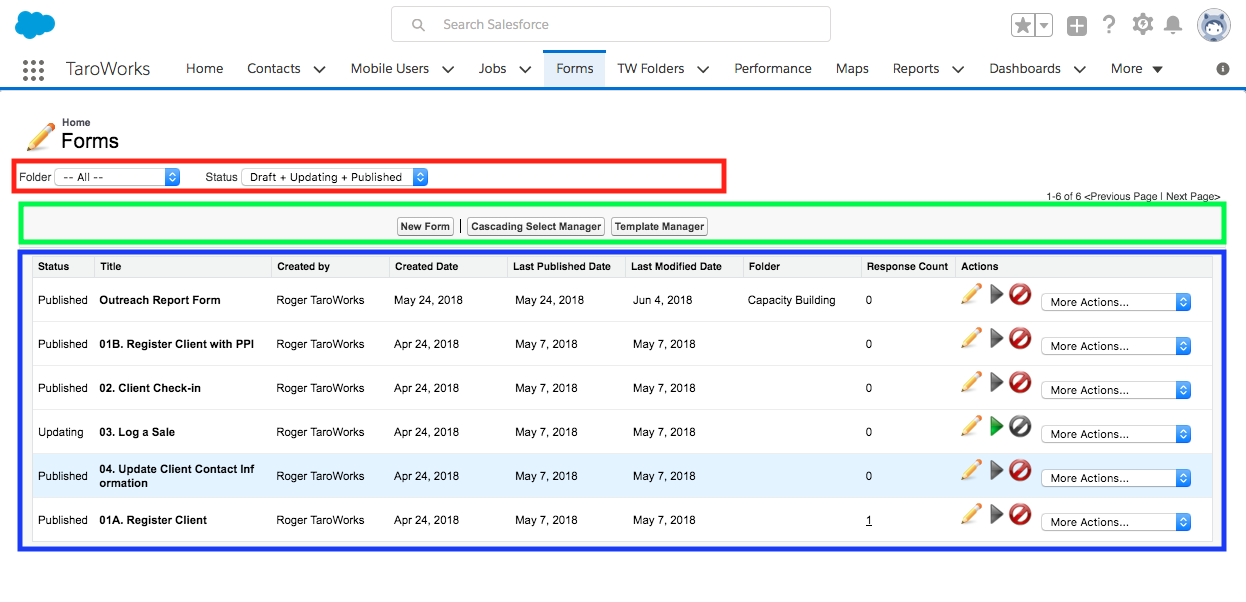Click the response count link for 01A. Register Client
This screenshot has width=1246, height=602.
869,520
